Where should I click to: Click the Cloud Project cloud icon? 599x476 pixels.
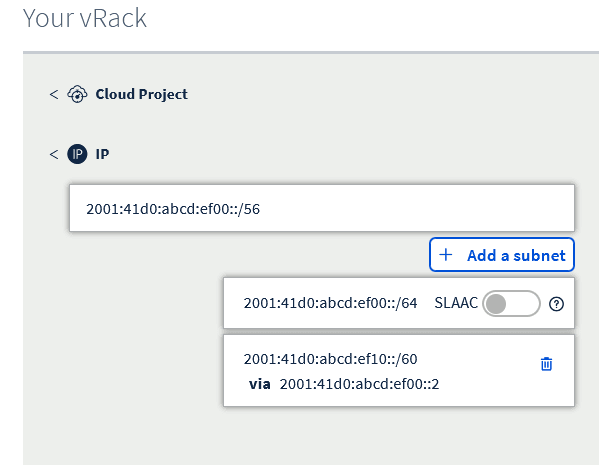click(77, 94)
